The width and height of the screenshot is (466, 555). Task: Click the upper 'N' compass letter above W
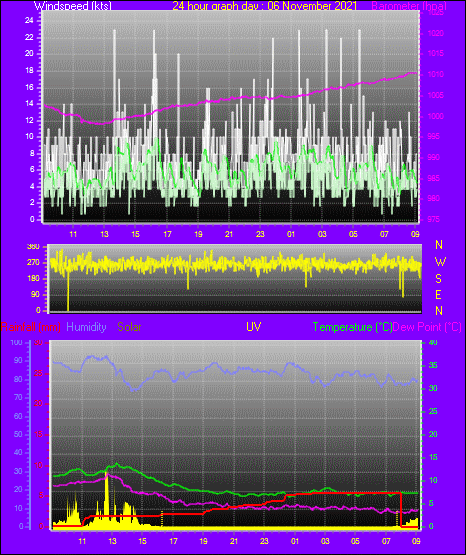439,245
